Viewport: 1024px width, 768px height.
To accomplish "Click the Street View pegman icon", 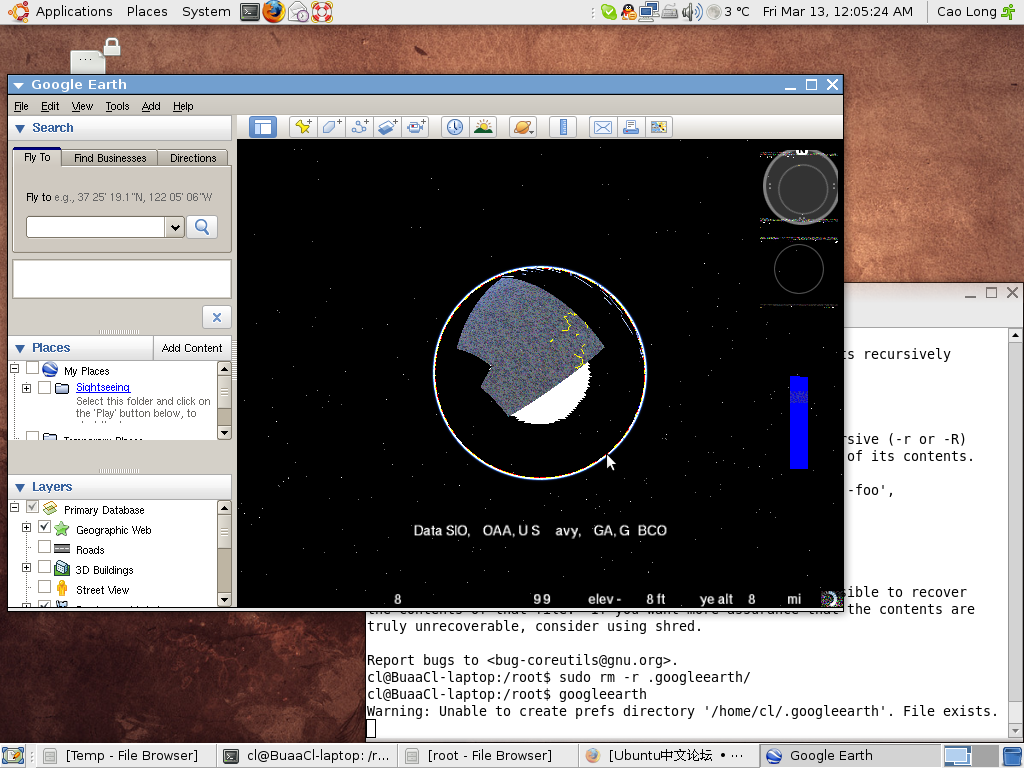I will pyautogui.click(x=61, y=589).
